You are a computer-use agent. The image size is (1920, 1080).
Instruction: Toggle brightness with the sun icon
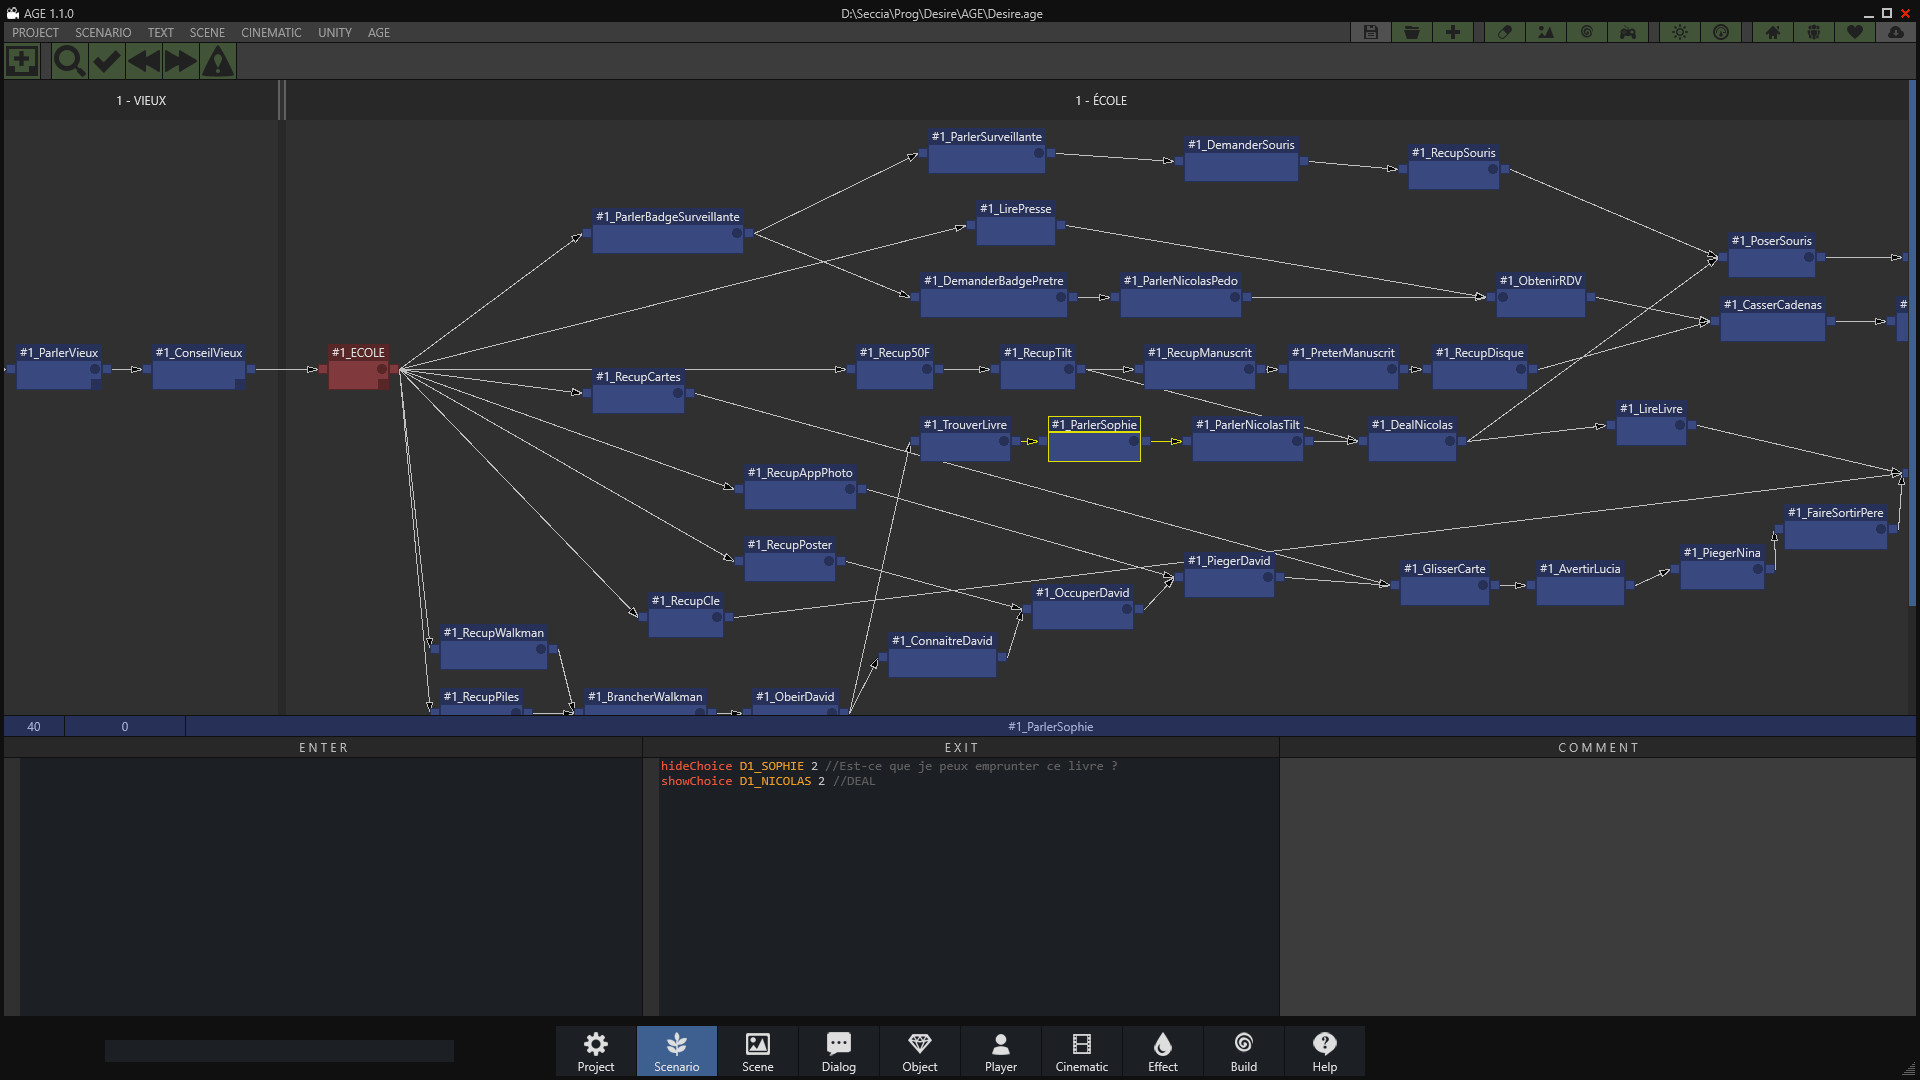pos(1679,32)
